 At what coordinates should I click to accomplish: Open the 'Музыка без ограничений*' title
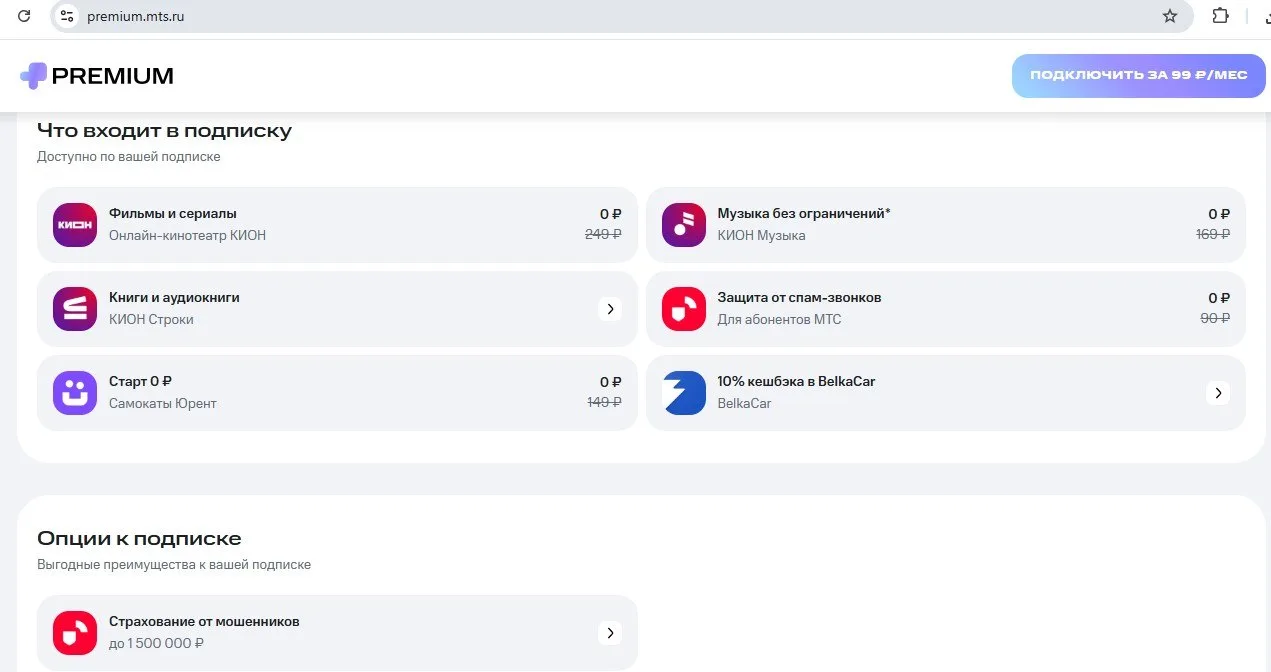click(x=804, y=214)
